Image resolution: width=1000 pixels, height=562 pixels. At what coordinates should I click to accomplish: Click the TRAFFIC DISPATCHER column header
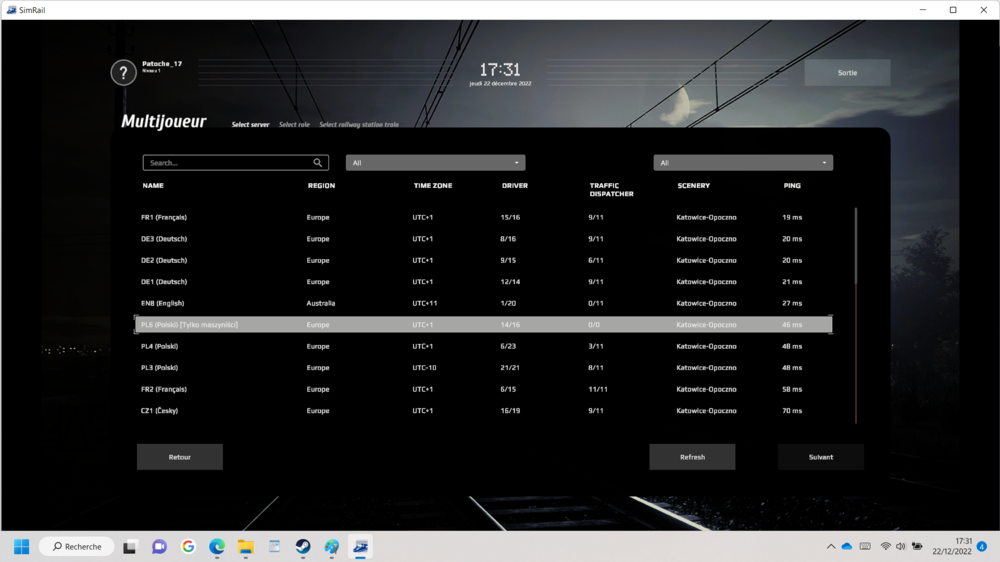(611, 189)
